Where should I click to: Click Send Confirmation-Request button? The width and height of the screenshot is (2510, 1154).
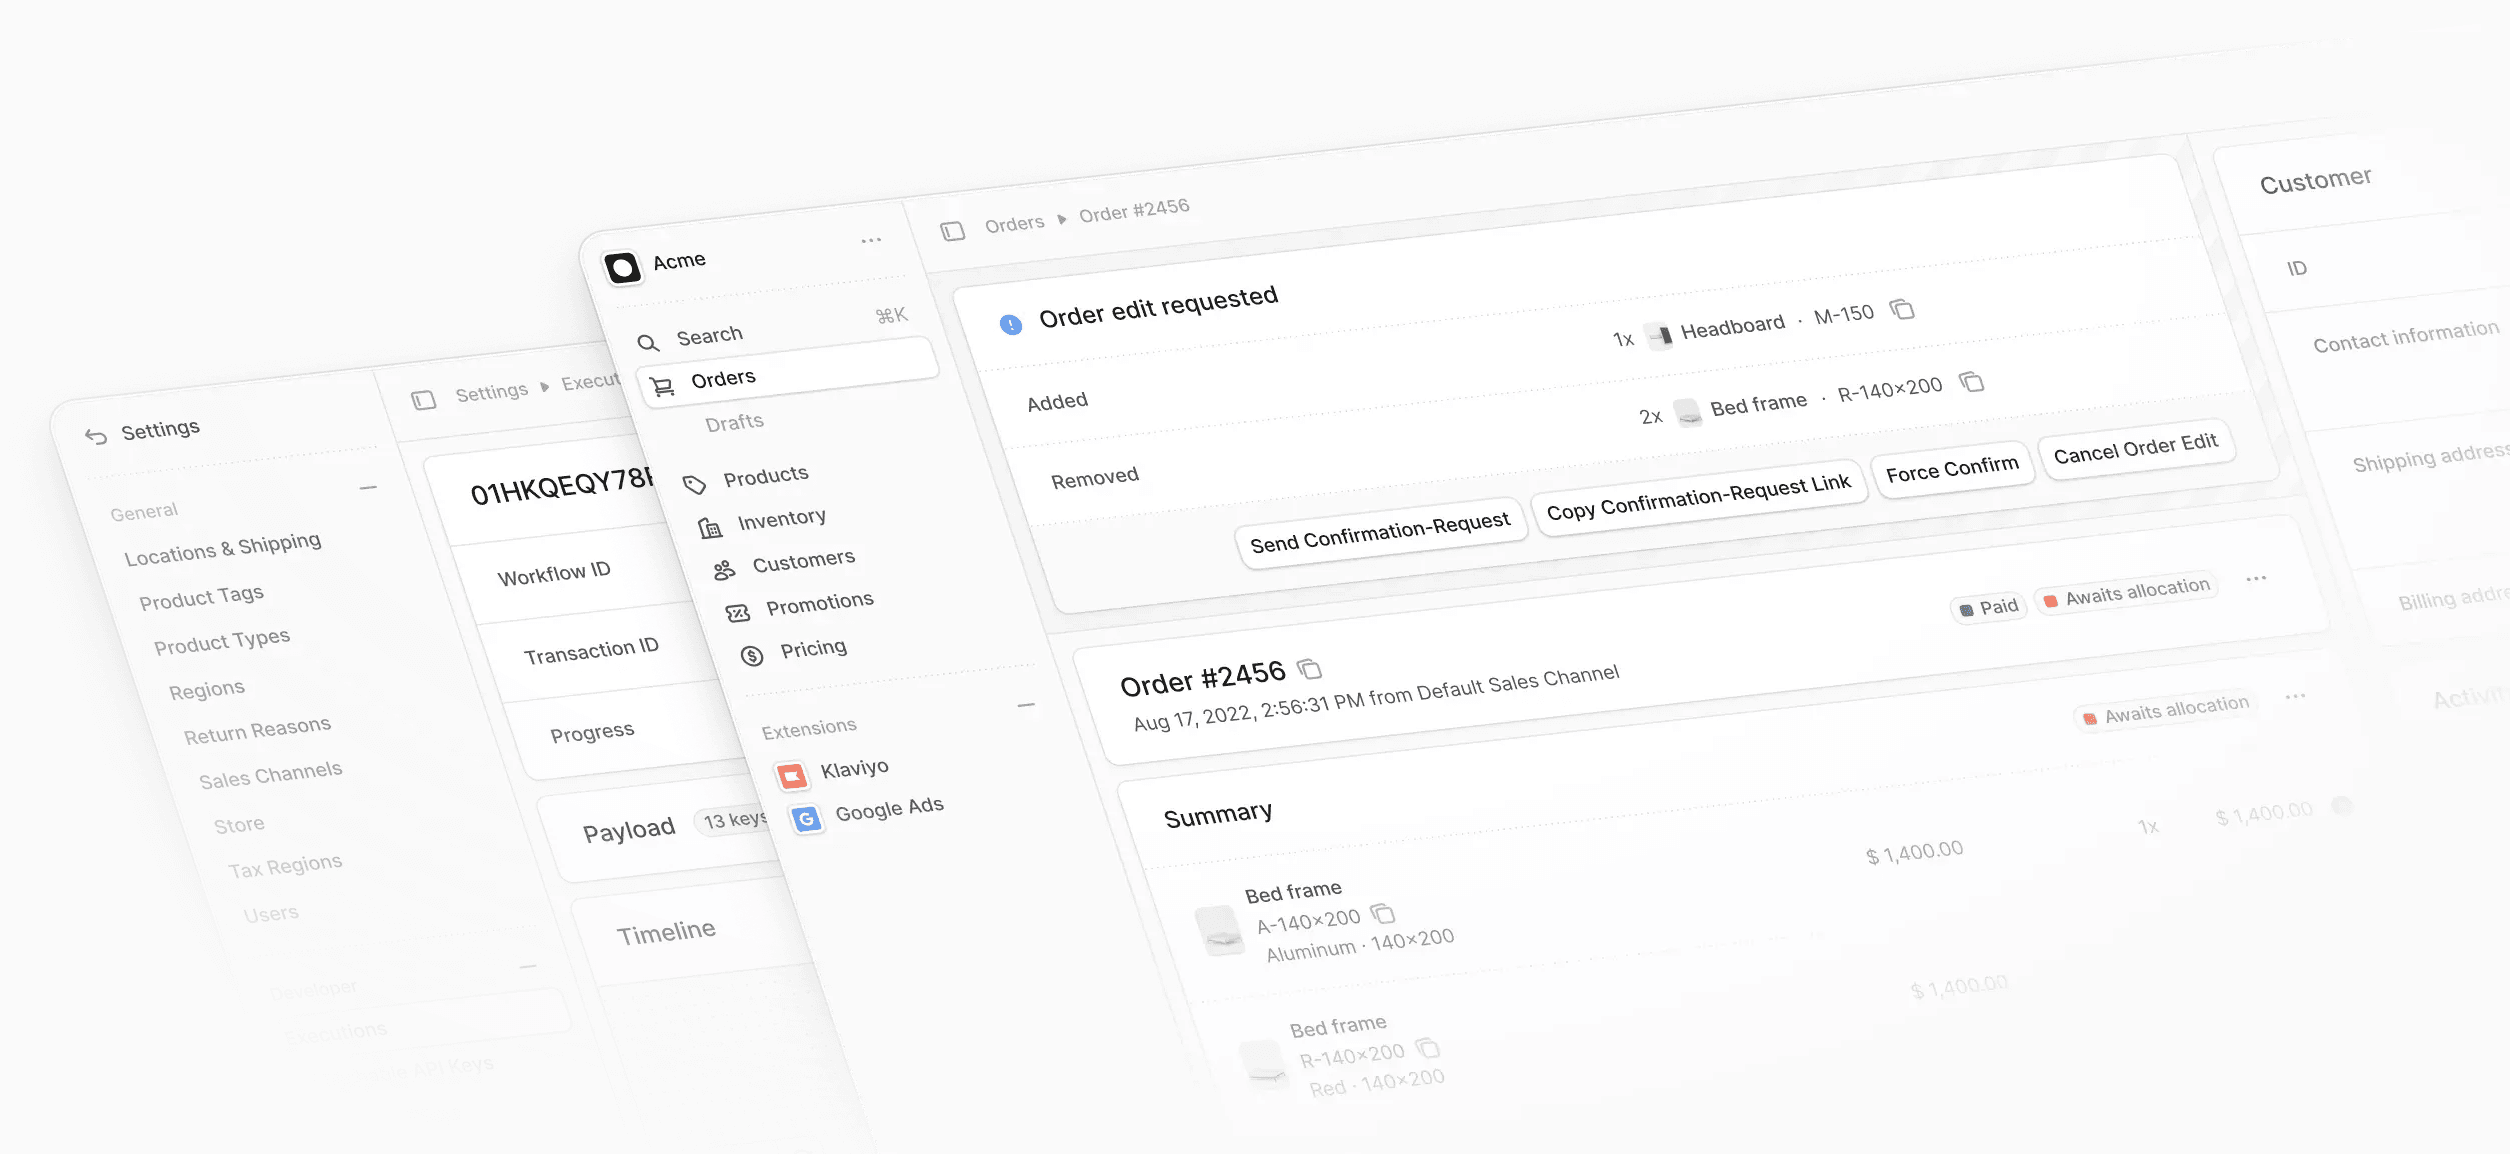[x=1380, y=532]
